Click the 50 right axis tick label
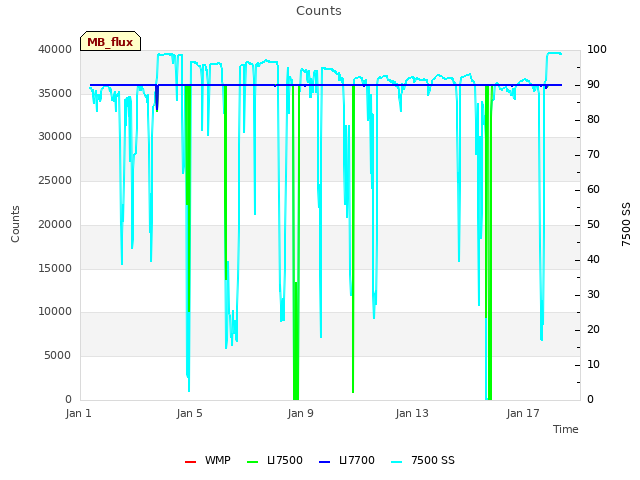The height and width of the screenshot is (480, 640). point(593,224)
